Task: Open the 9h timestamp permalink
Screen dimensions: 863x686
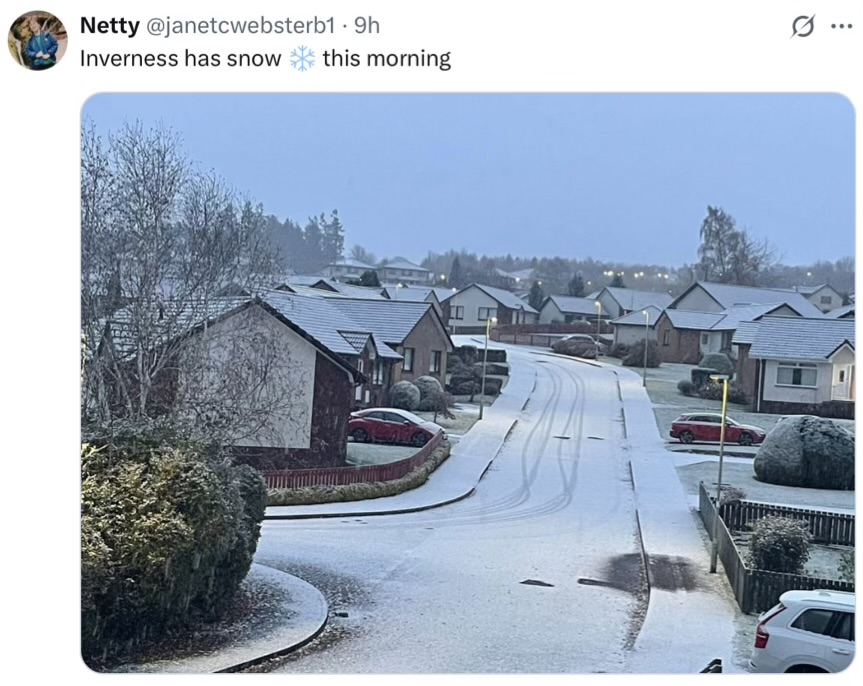Action: [367, 25]
